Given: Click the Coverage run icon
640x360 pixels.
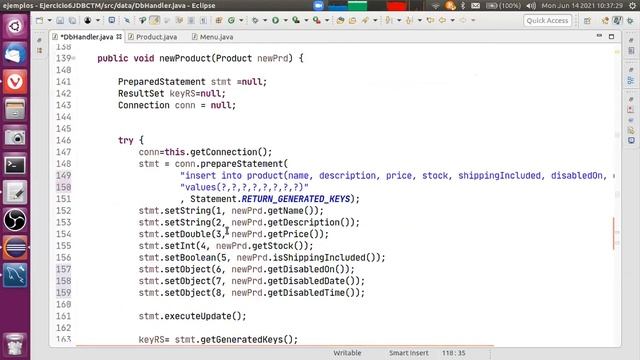Looking at the screenshot, I should click(x=296, y=20).
